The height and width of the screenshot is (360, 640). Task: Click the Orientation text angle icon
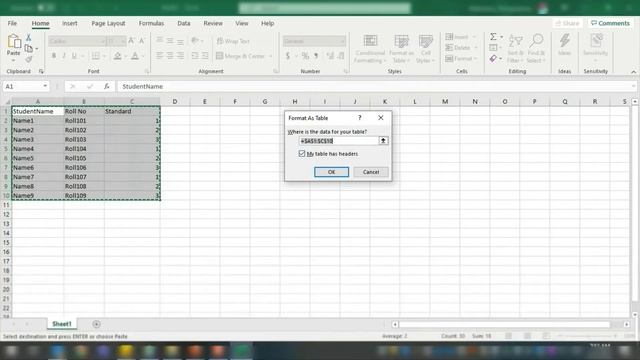(196, 41)
